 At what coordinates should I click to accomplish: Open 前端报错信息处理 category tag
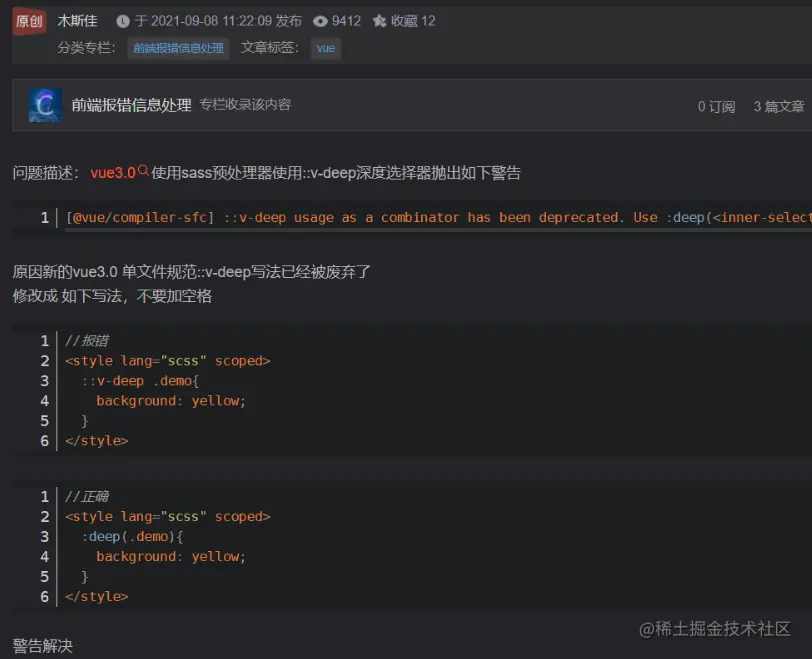179,48
